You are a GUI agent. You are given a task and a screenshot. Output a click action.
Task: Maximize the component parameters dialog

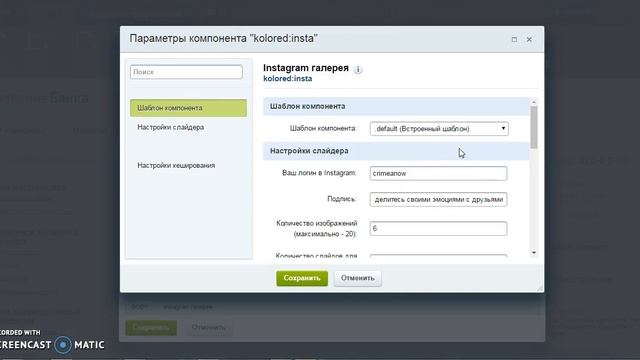click(514, 40)
